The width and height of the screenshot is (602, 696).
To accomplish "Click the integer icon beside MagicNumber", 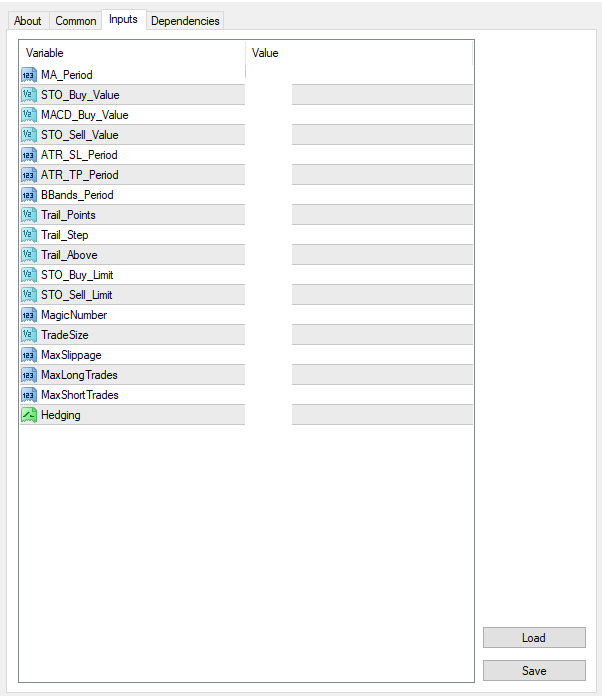I will [x=29, y=315].
